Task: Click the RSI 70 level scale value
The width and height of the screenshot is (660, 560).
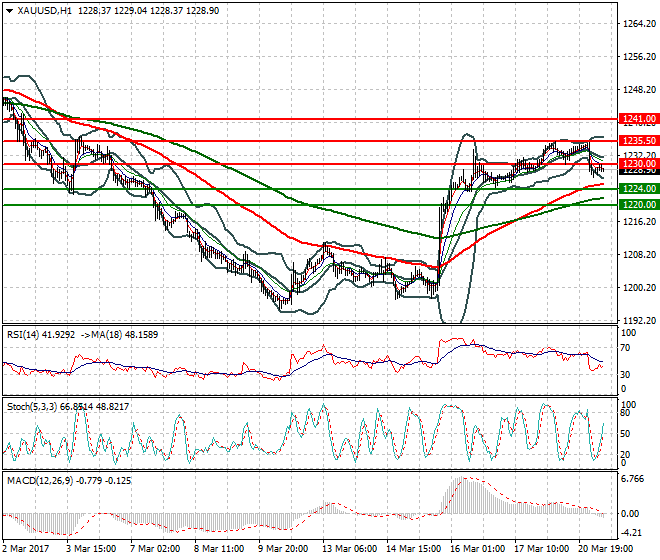Action: click(x=625, y=348)
